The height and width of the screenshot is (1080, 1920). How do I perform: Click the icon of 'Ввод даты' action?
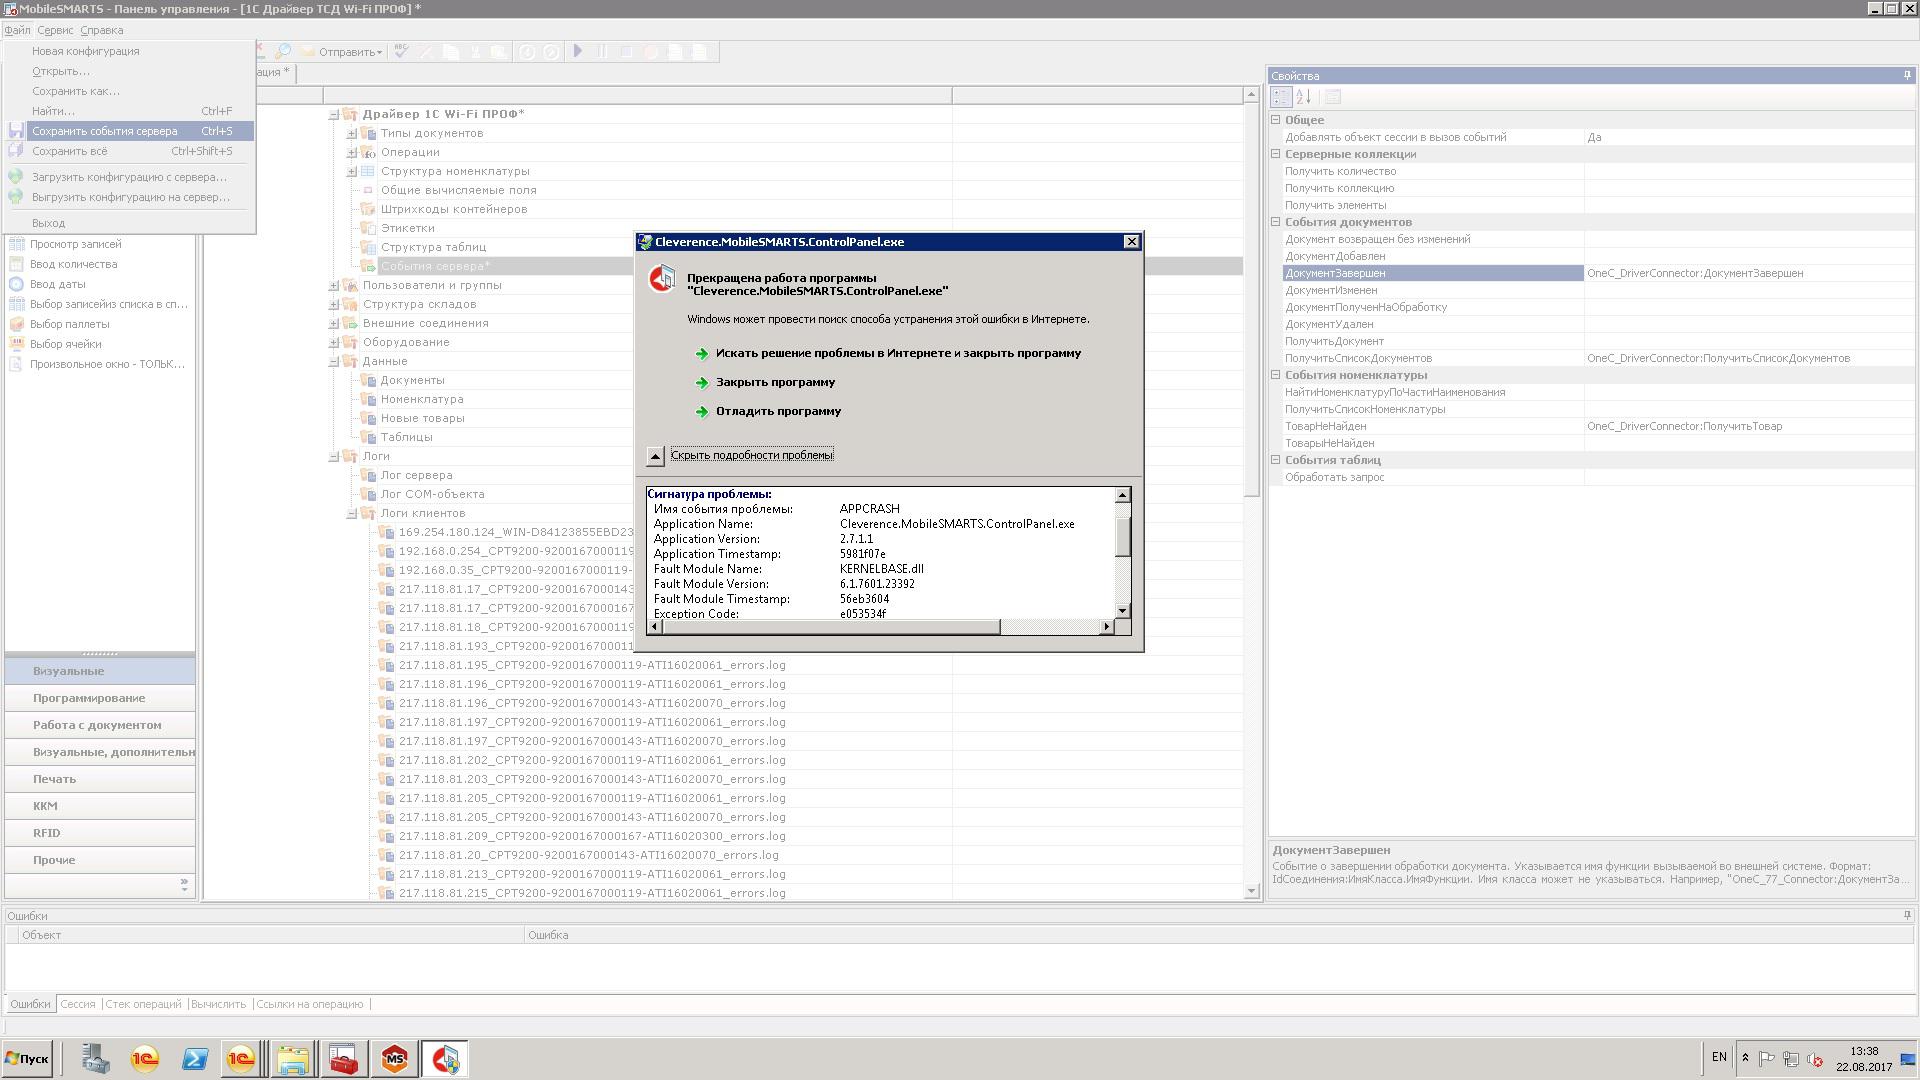16,284
